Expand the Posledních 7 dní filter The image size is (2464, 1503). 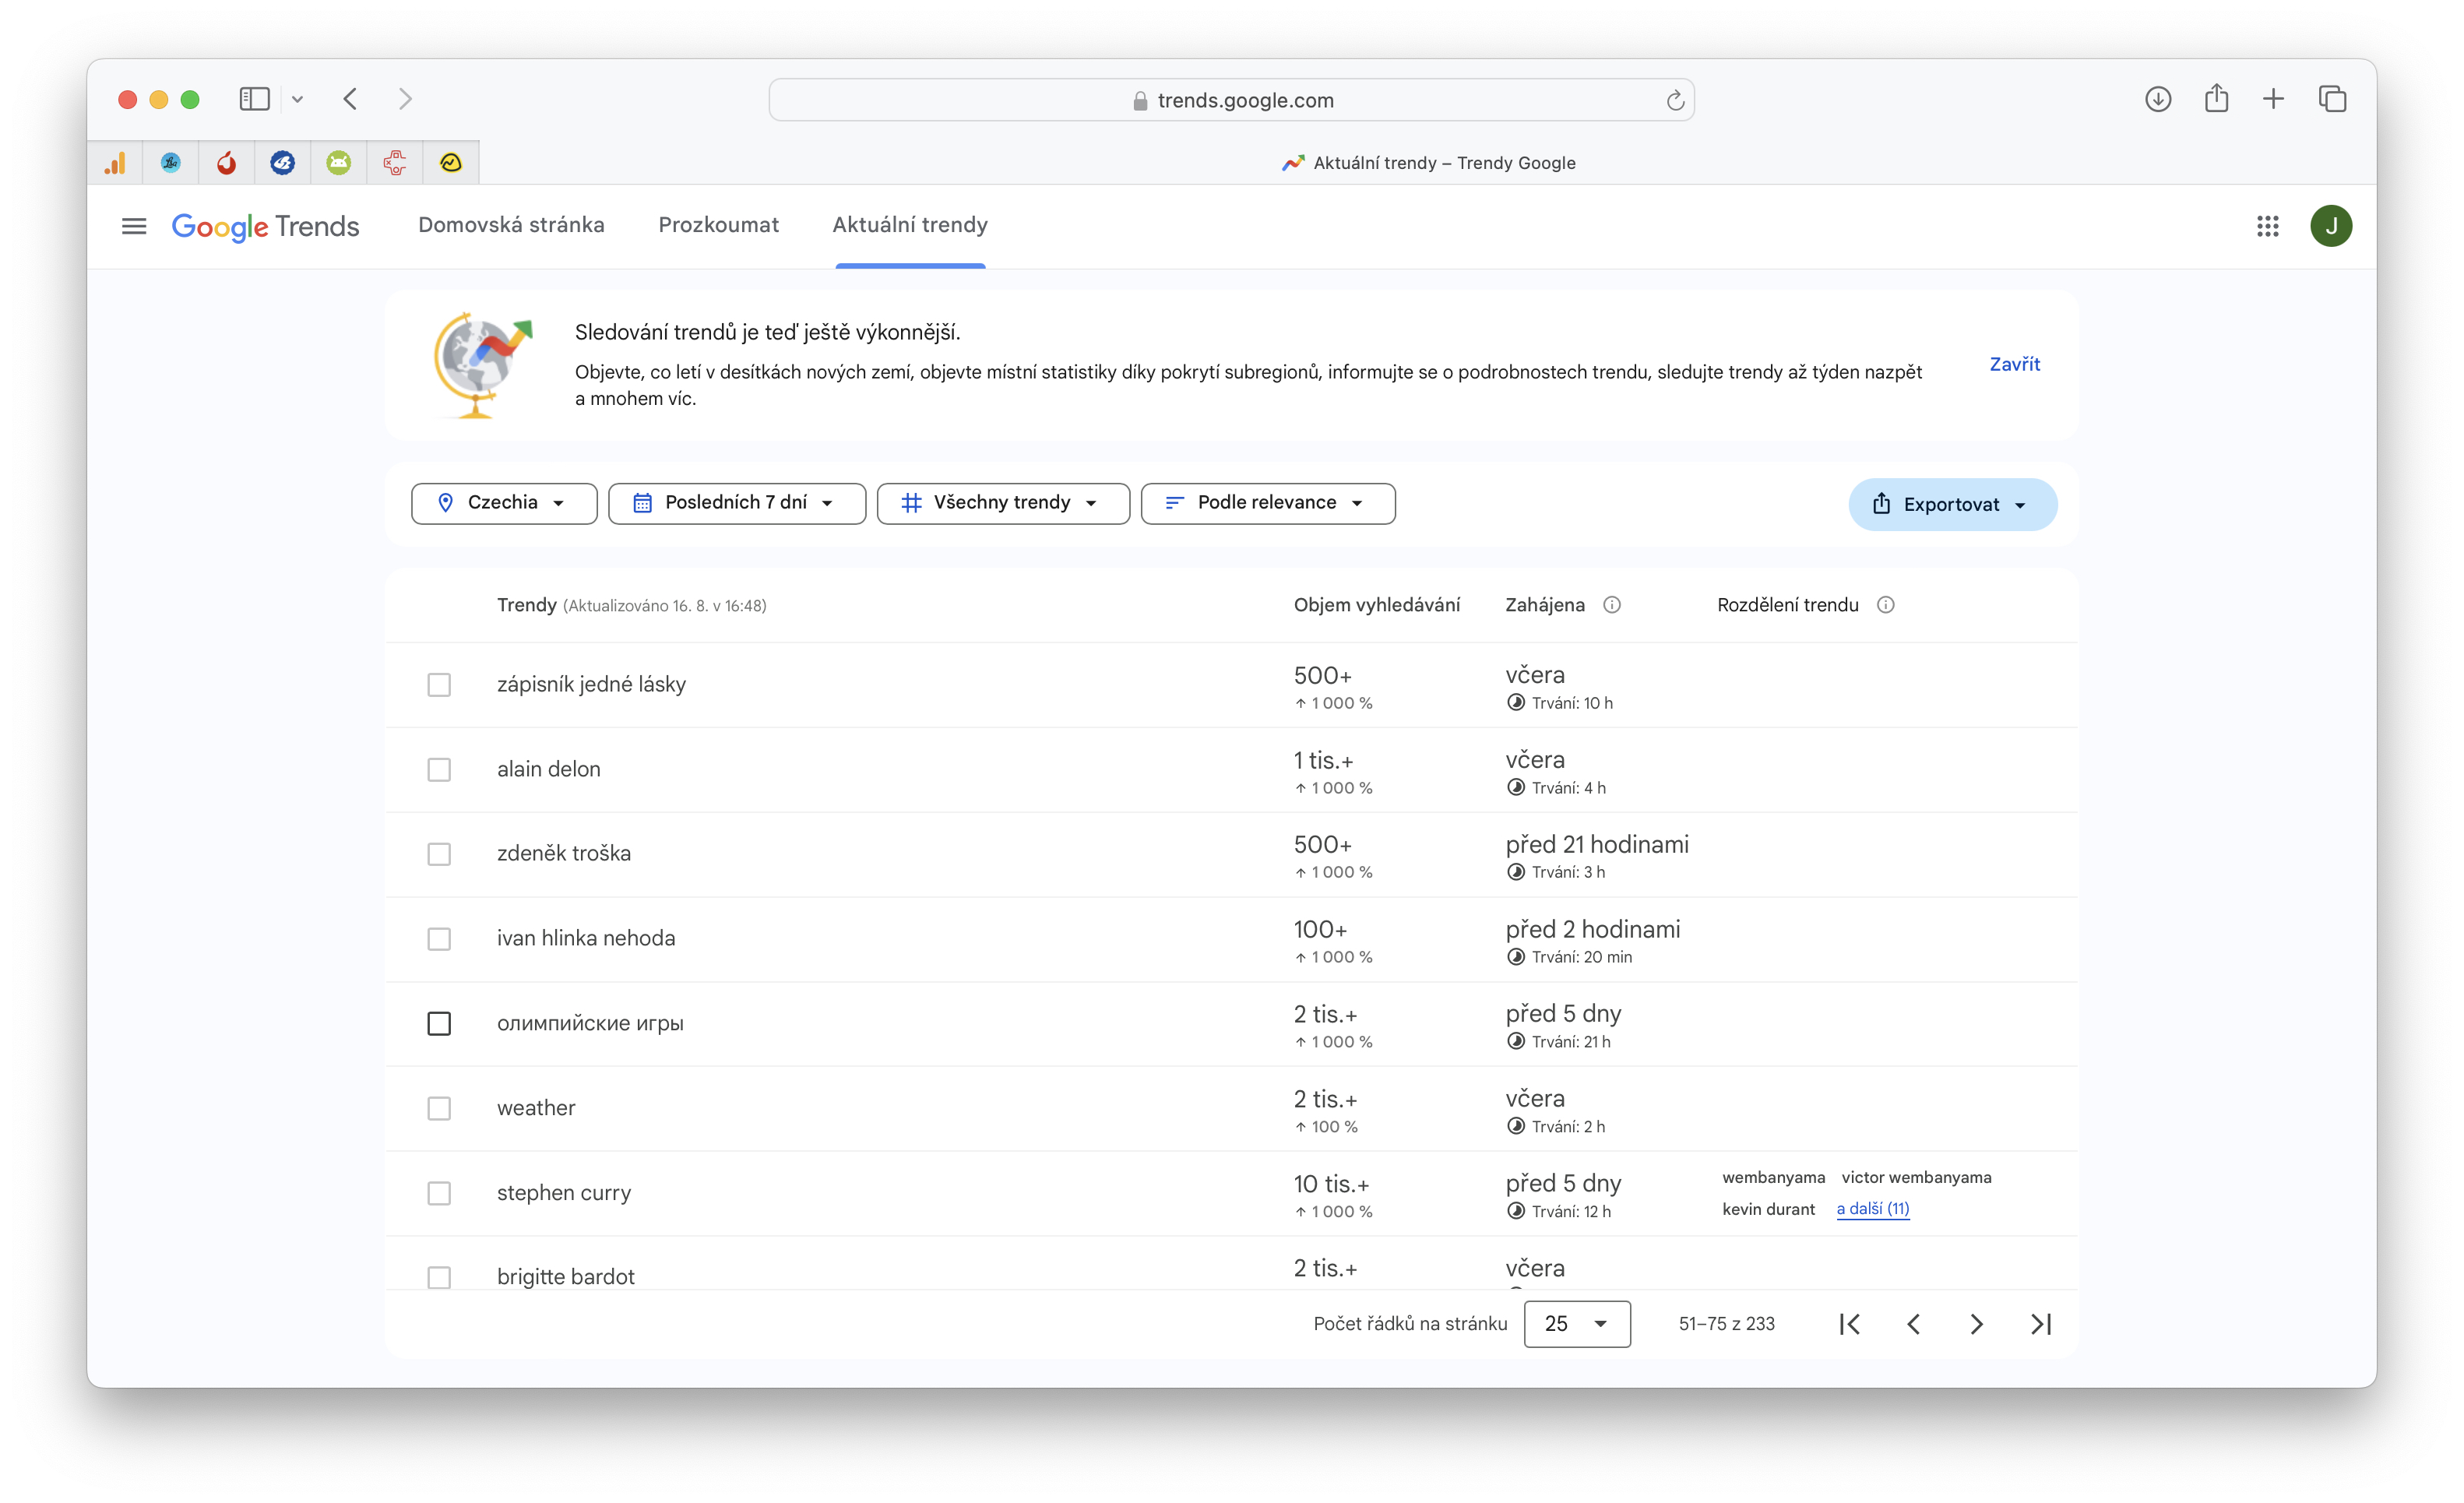(736, 503)
